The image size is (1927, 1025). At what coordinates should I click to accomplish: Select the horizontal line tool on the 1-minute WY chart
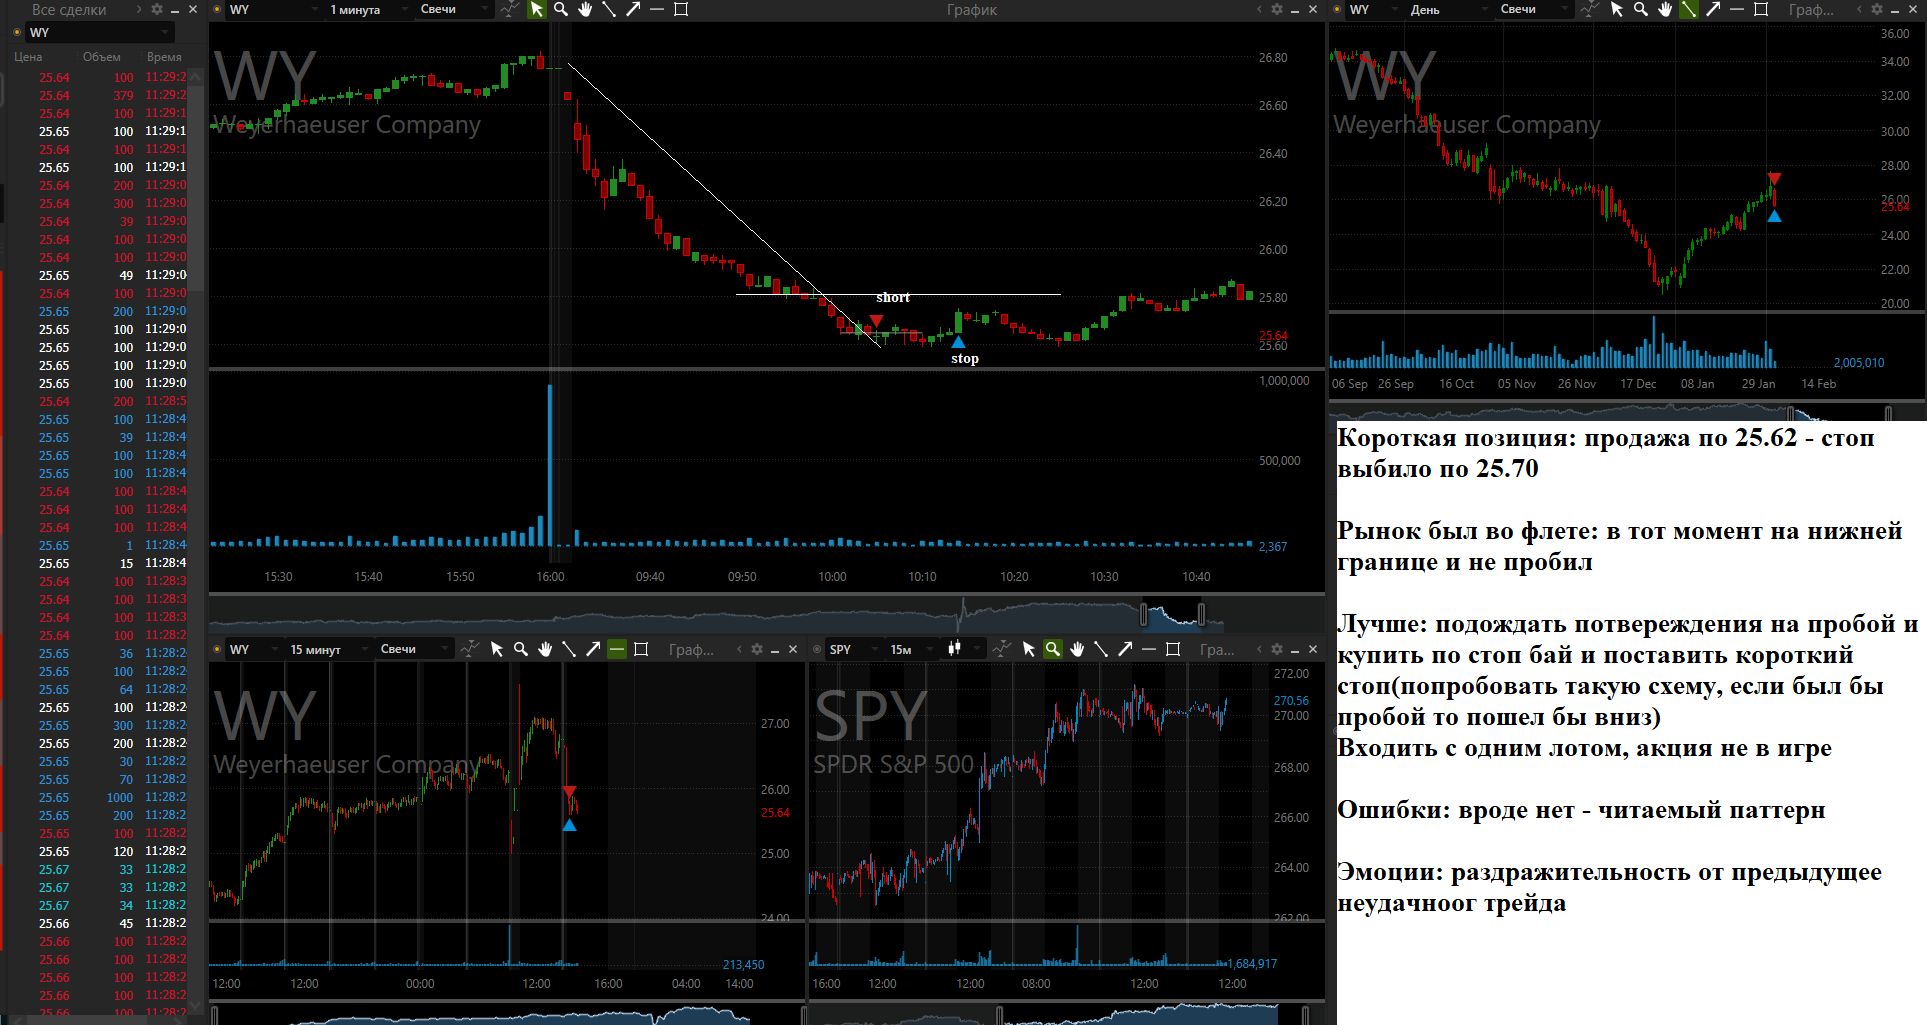click(x=657, y=9)
